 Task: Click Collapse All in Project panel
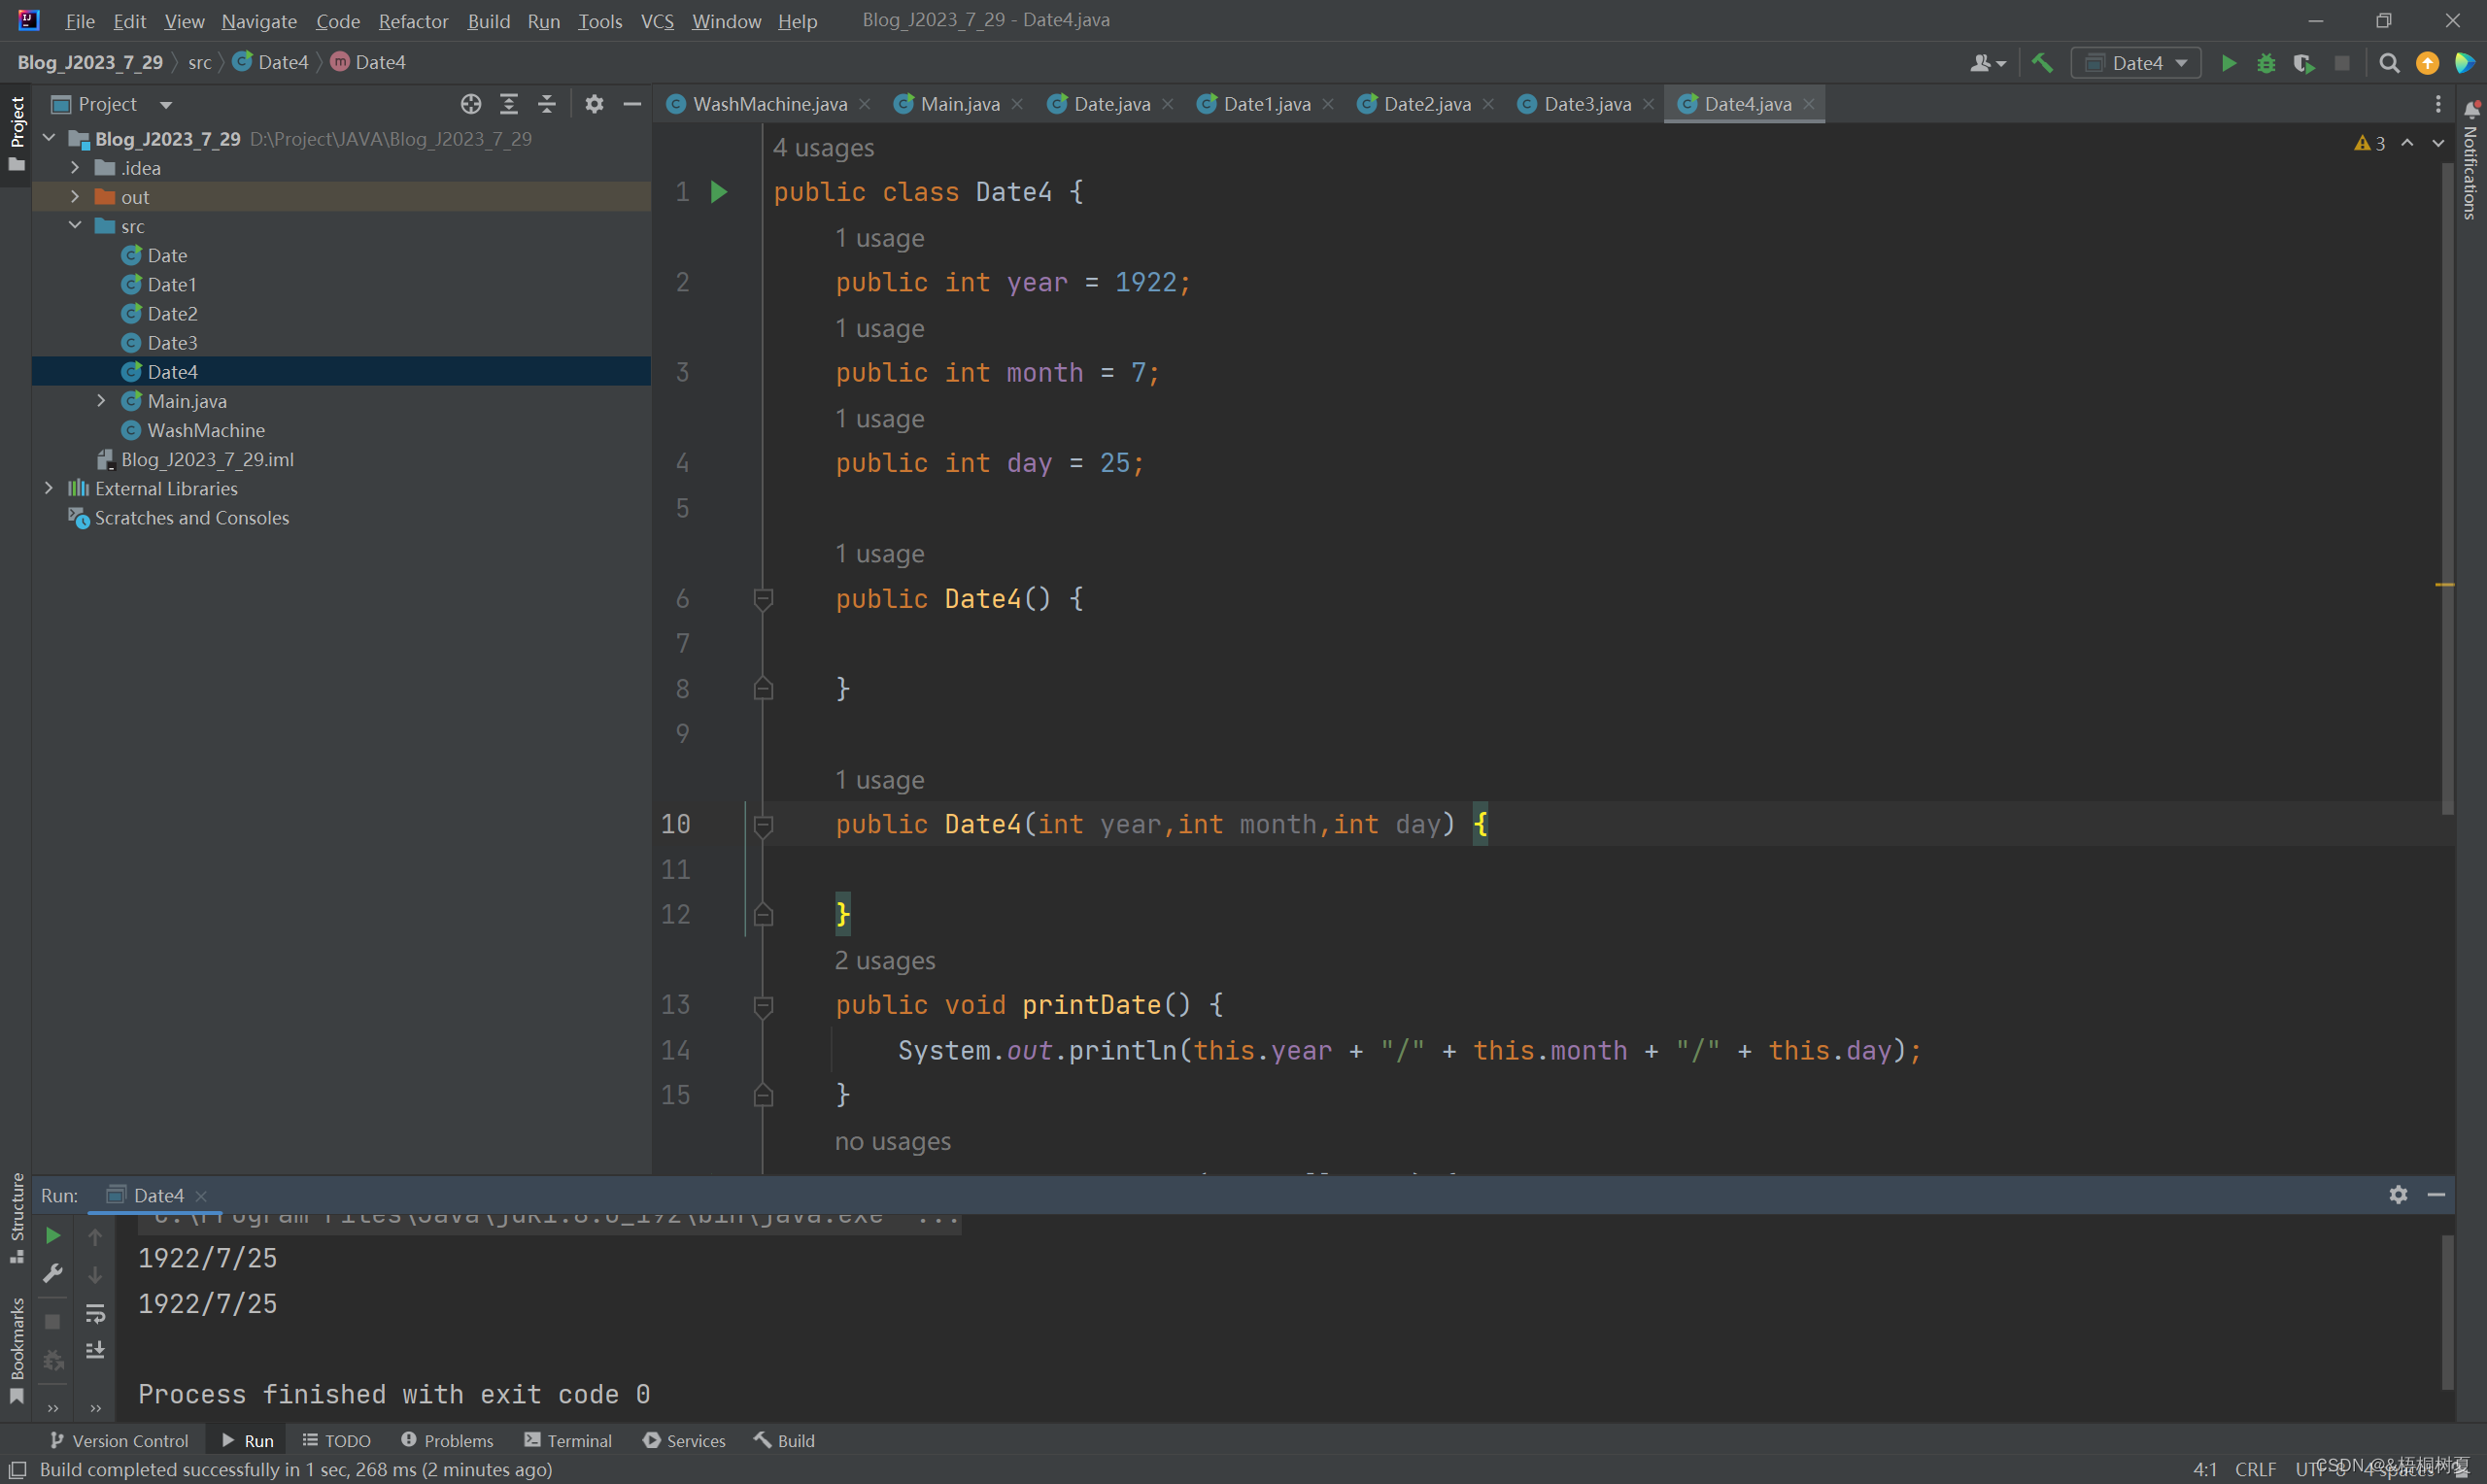coord(547,104)
